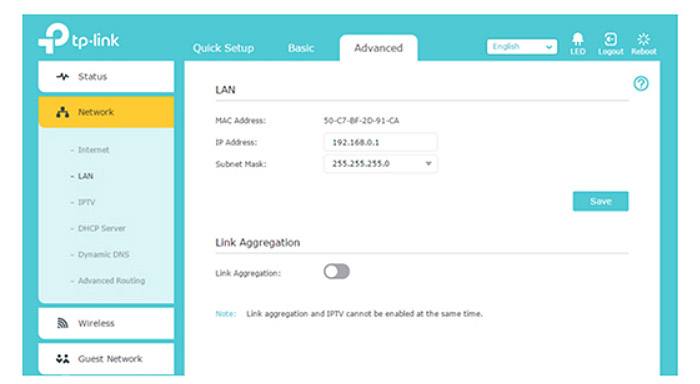700x384 pixels.
Task: Switch to the Quick Setup tab
Action: 223,48
